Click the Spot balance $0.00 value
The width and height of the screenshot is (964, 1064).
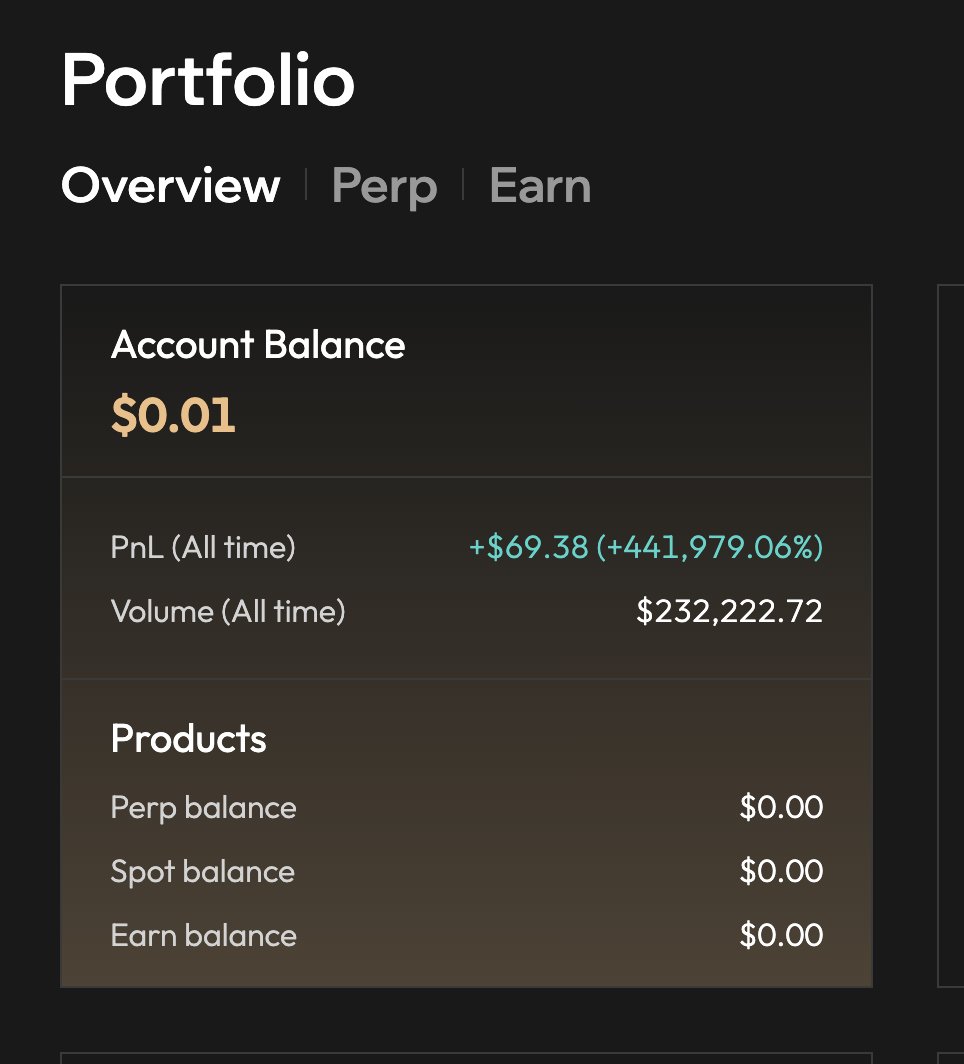coord(781,871)
